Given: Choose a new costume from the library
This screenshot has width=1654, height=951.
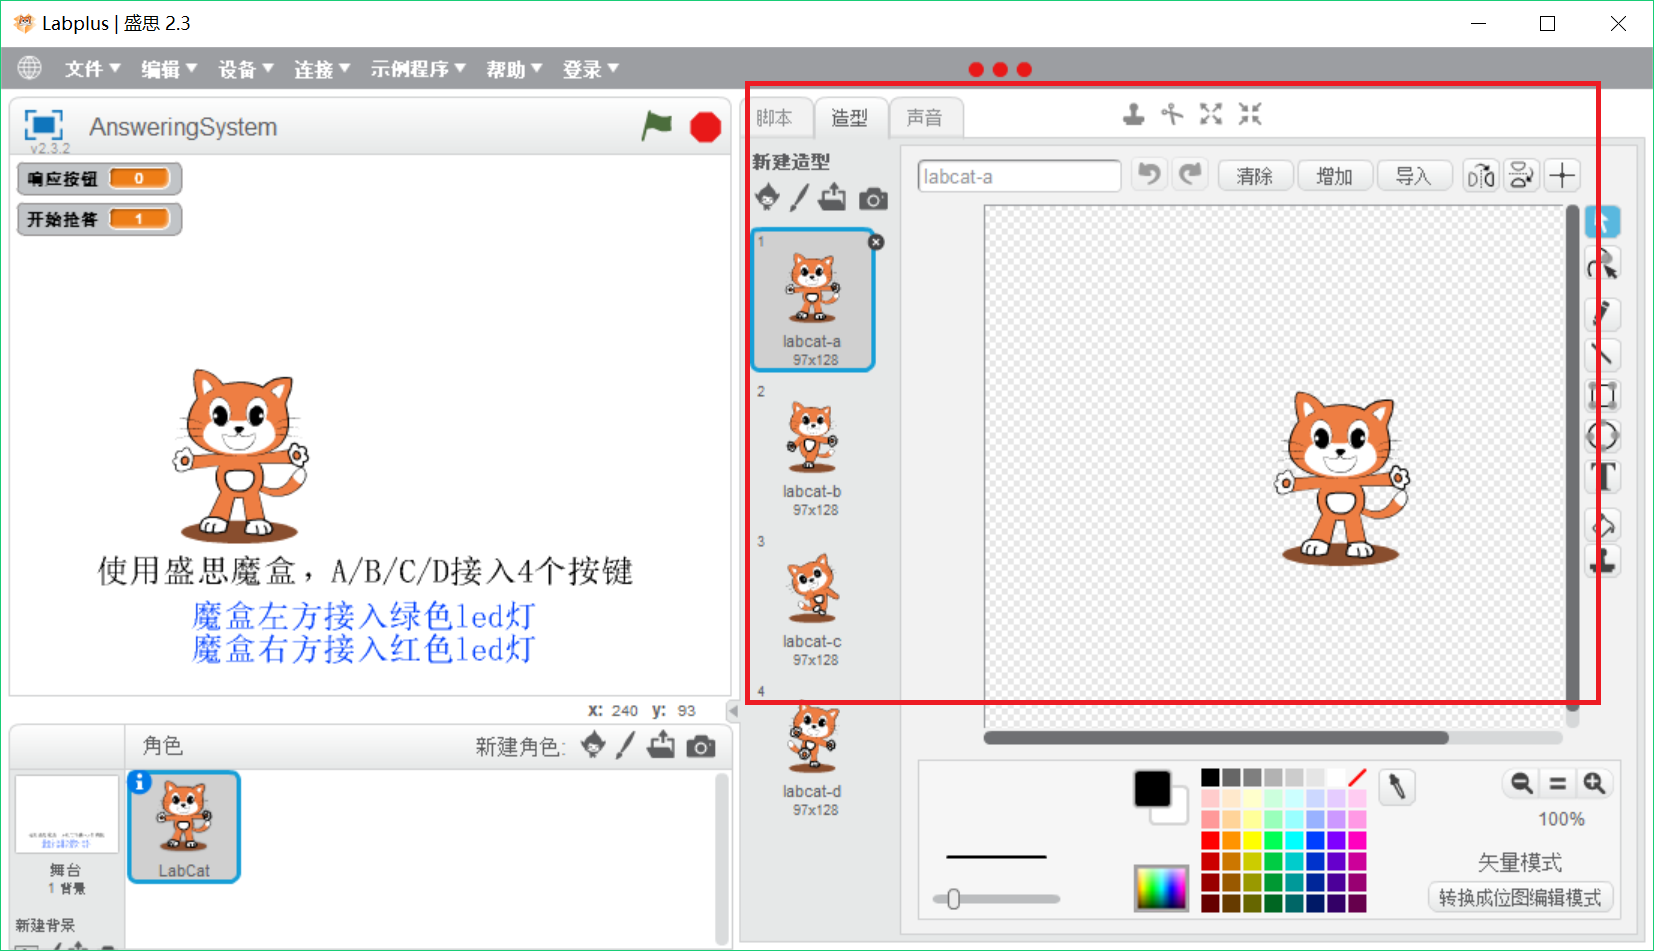Looking at the screenshot, I should pos(767,197).
